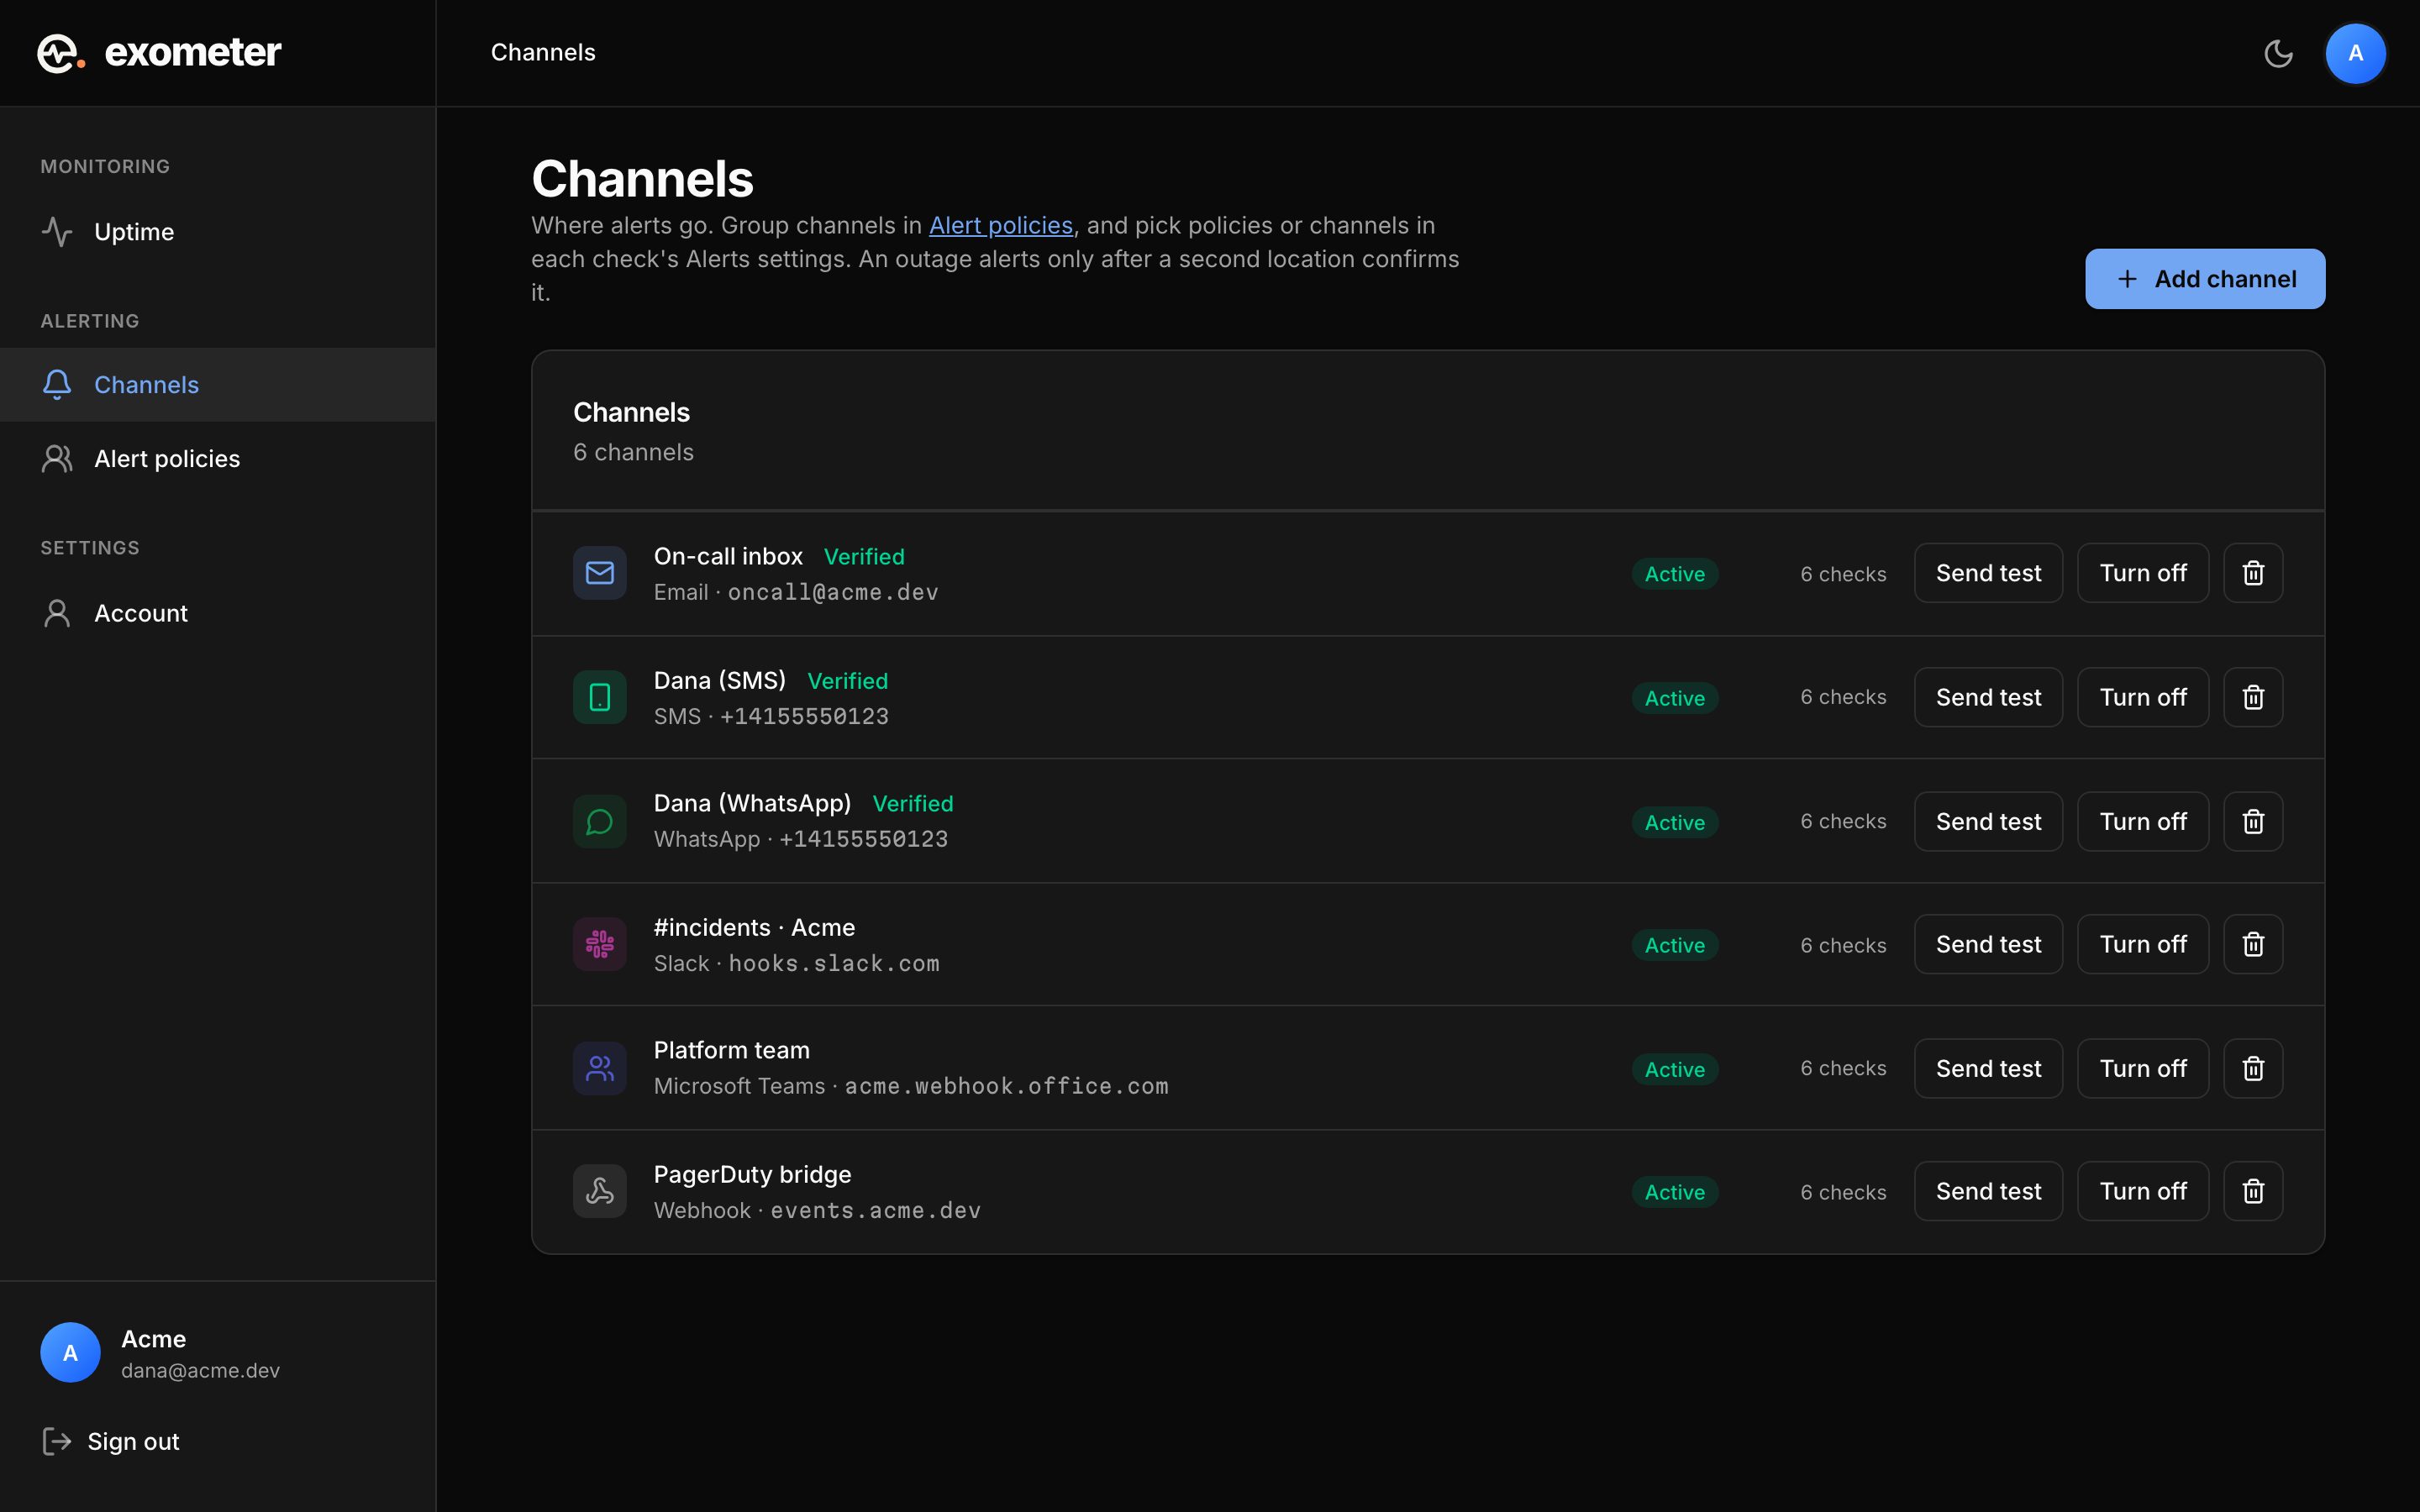Screen dimensions: 2420x1512
Task: Delete the #incidents Slack channel
Action: pos(2253,944)
